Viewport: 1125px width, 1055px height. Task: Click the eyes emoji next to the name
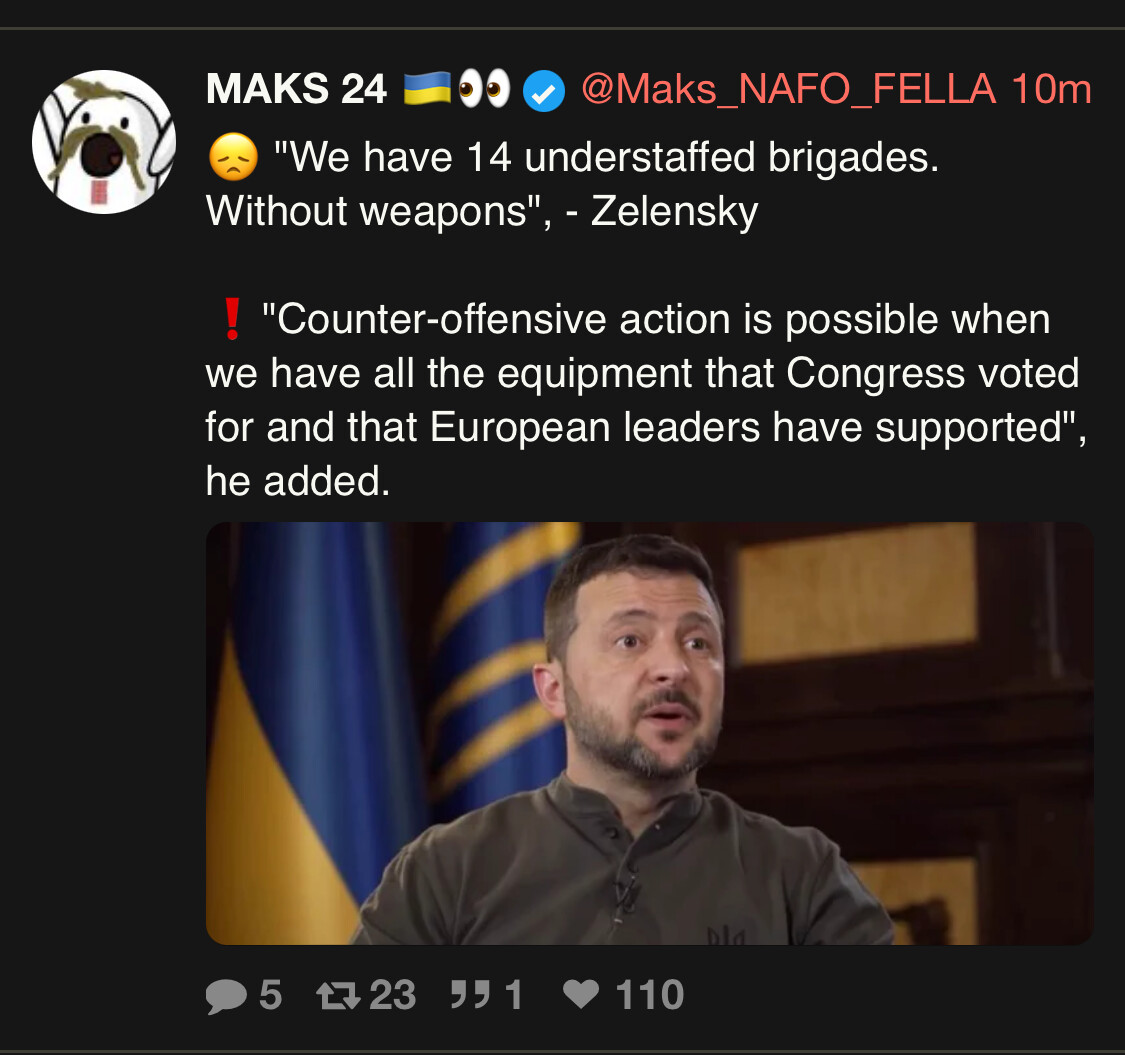(484, 89)
